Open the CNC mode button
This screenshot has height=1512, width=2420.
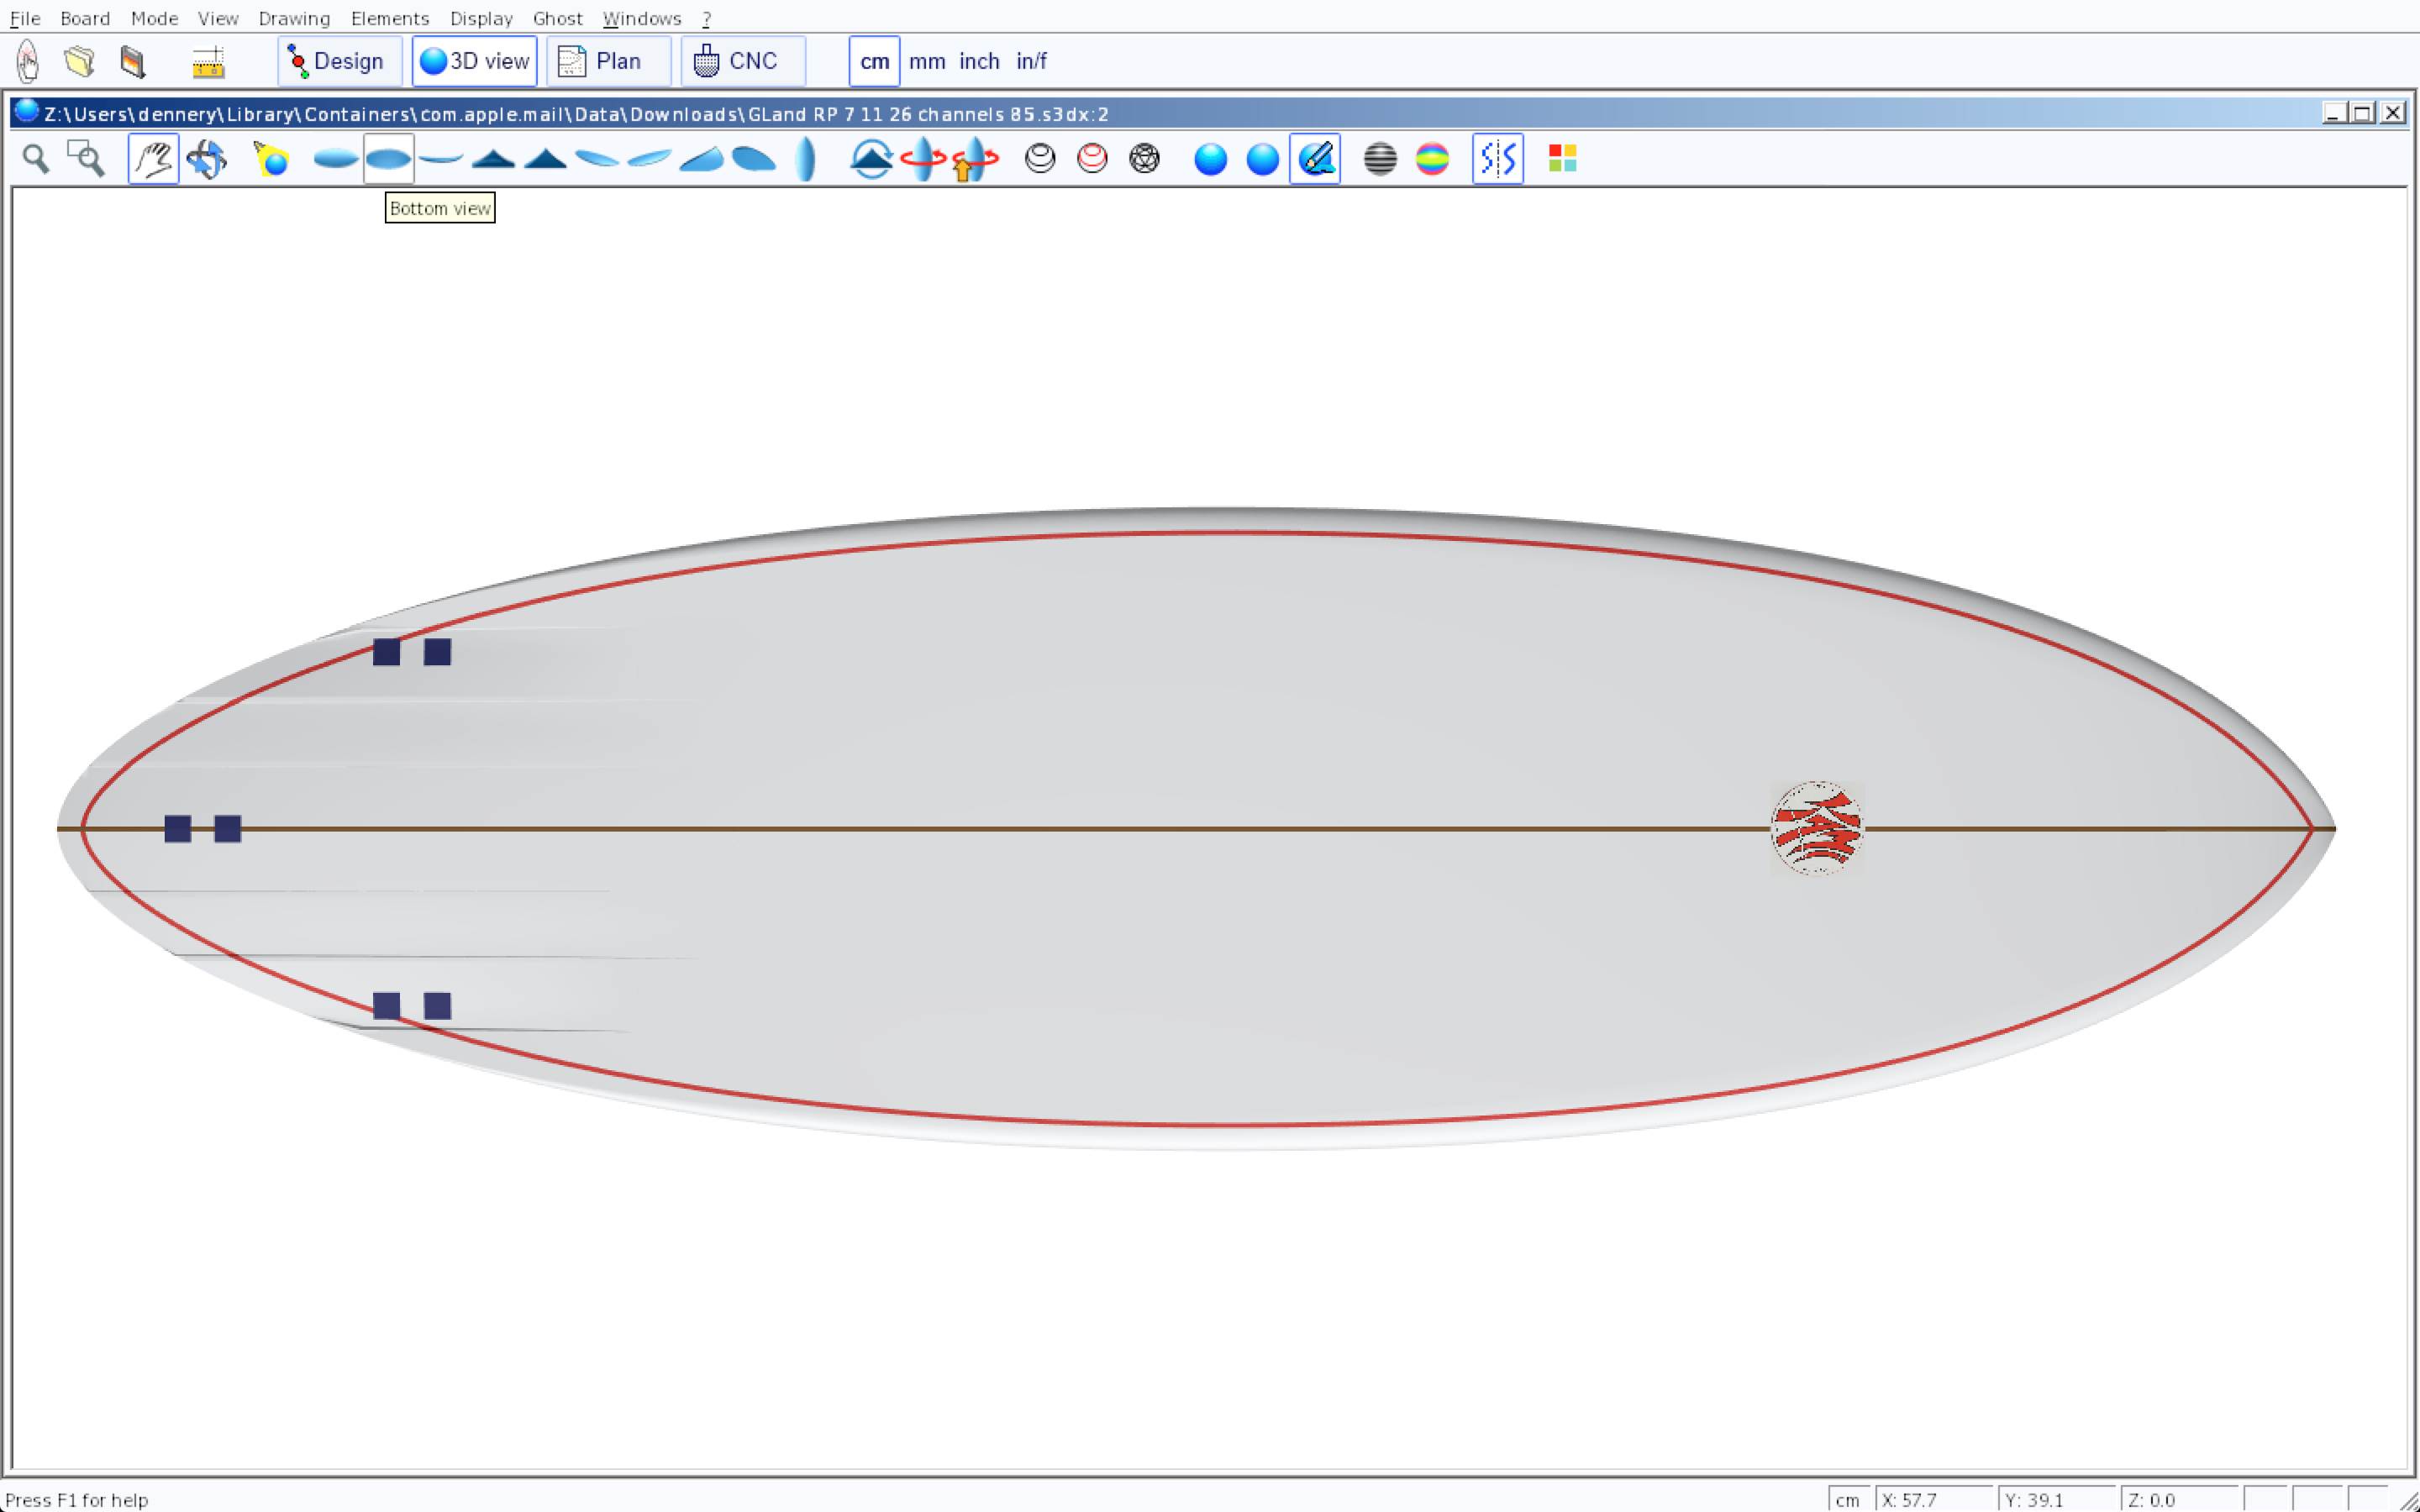point(742,61)
